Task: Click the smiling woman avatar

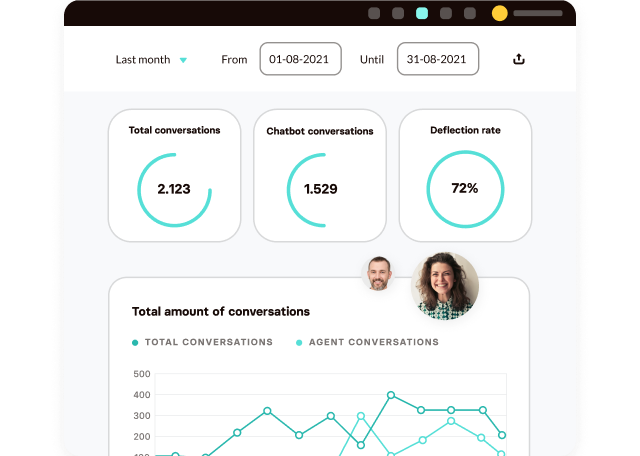Action: coord(445,285)
